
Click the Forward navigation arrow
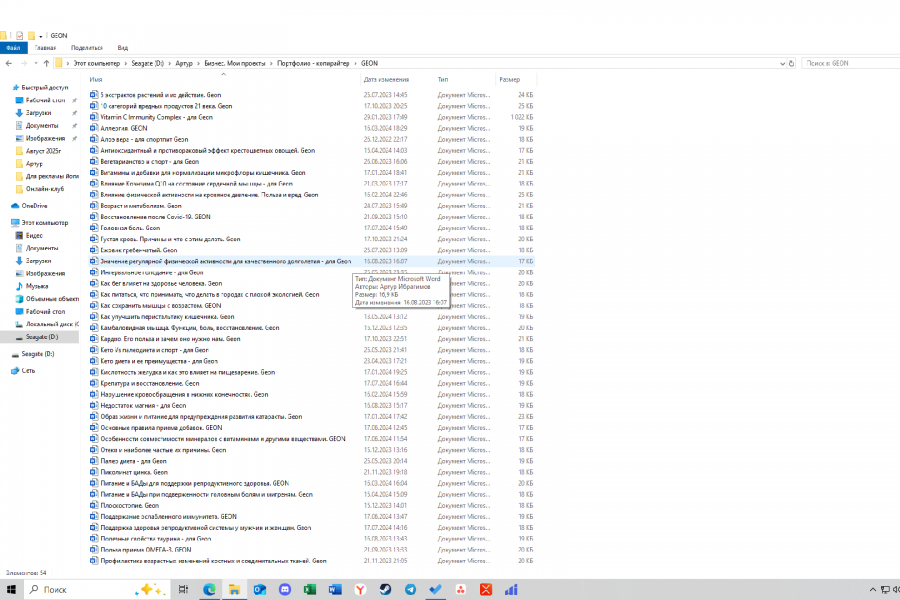tap(24, 63)
